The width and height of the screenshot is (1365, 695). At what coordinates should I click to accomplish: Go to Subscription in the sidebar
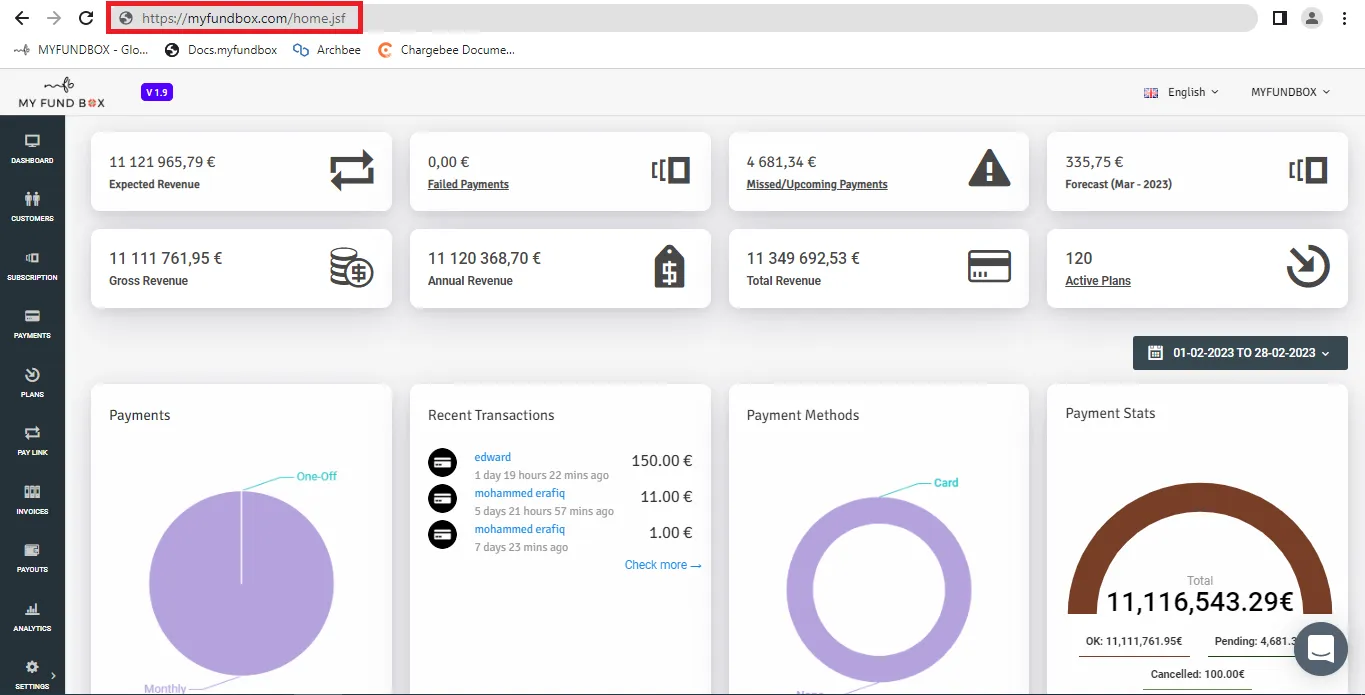32,265
